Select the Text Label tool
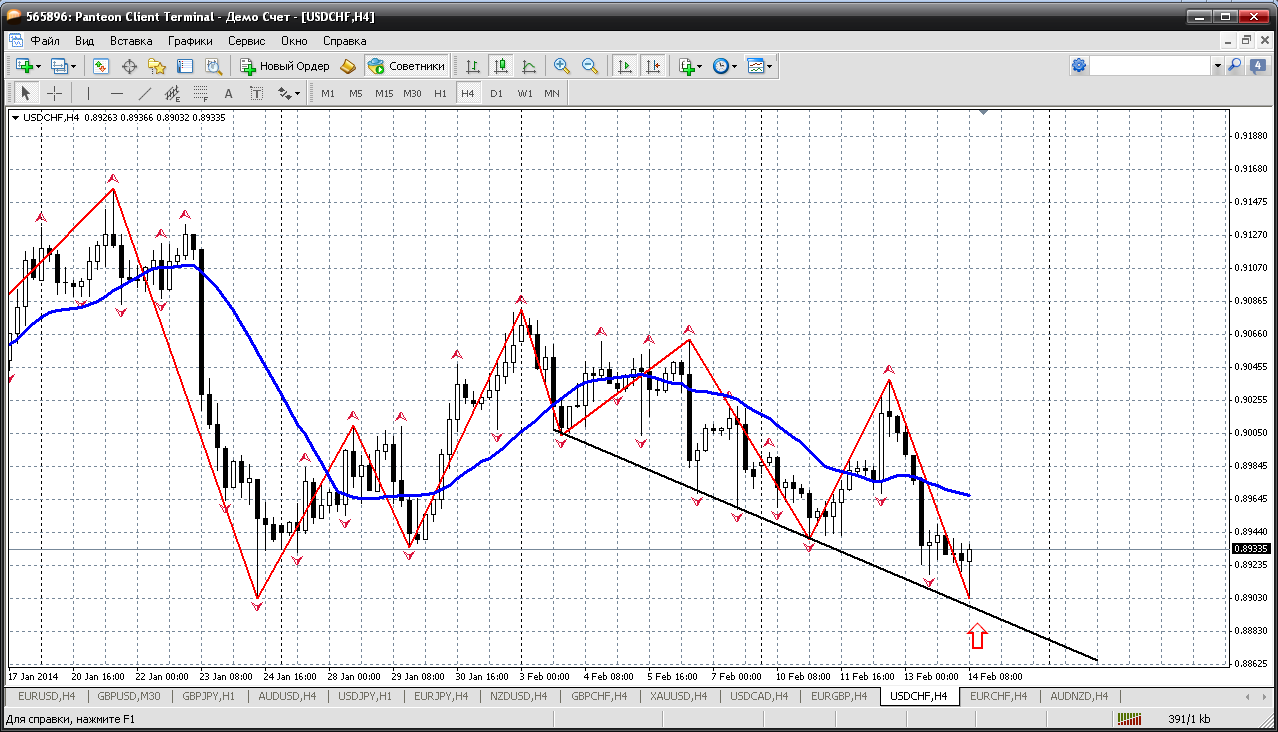 (x=256, y=93)
